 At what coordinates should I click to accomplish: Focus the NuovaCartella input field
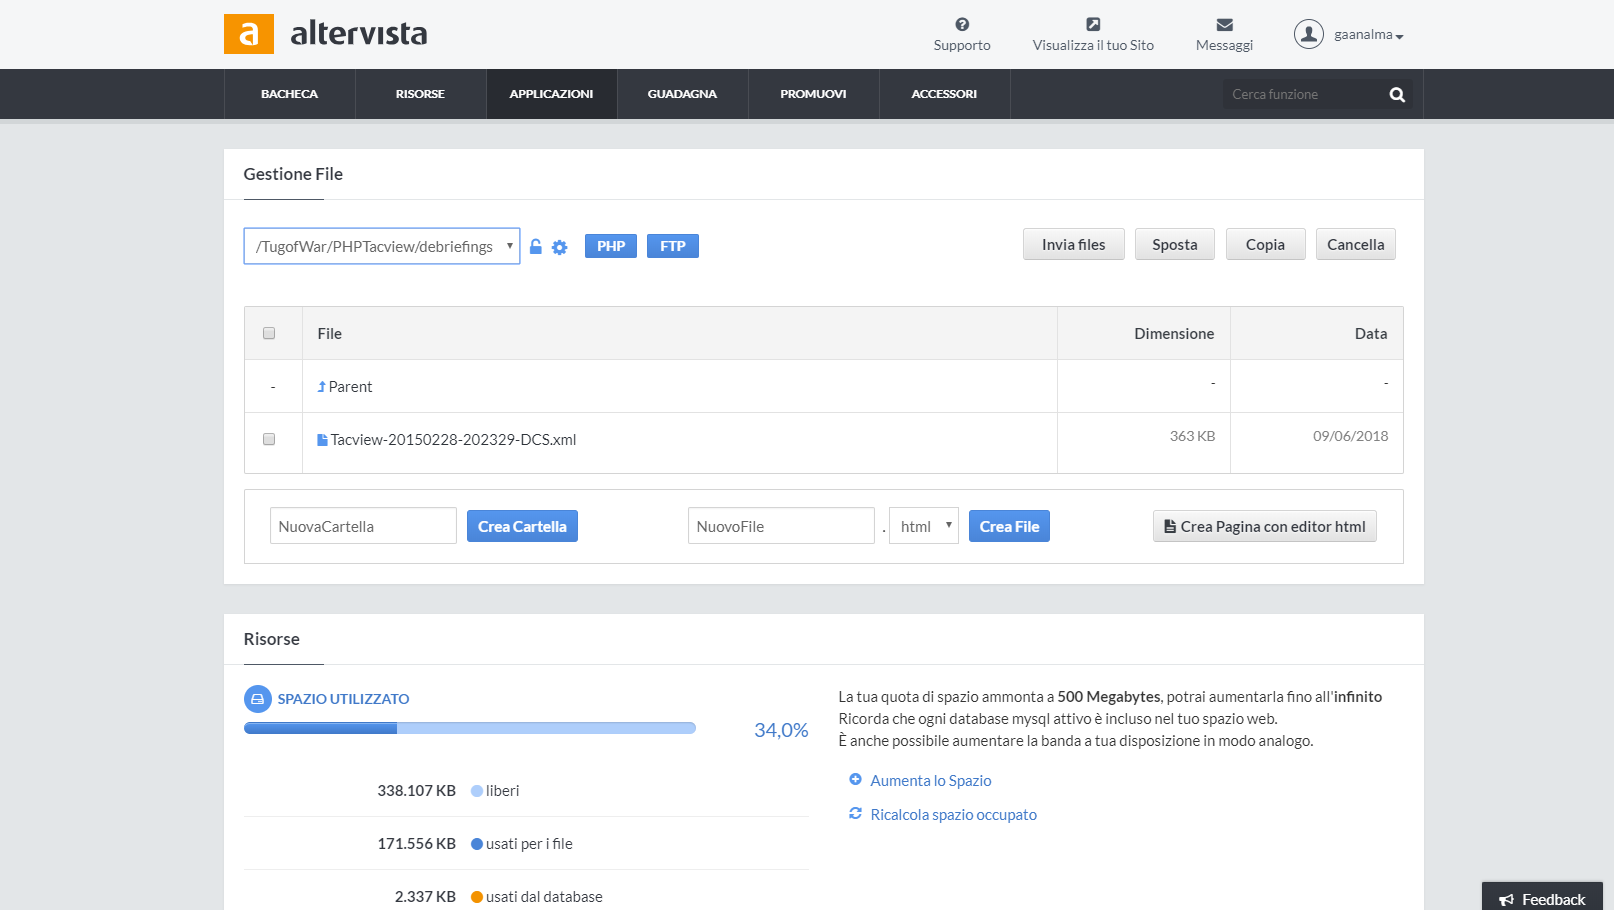tap(363, 526)
